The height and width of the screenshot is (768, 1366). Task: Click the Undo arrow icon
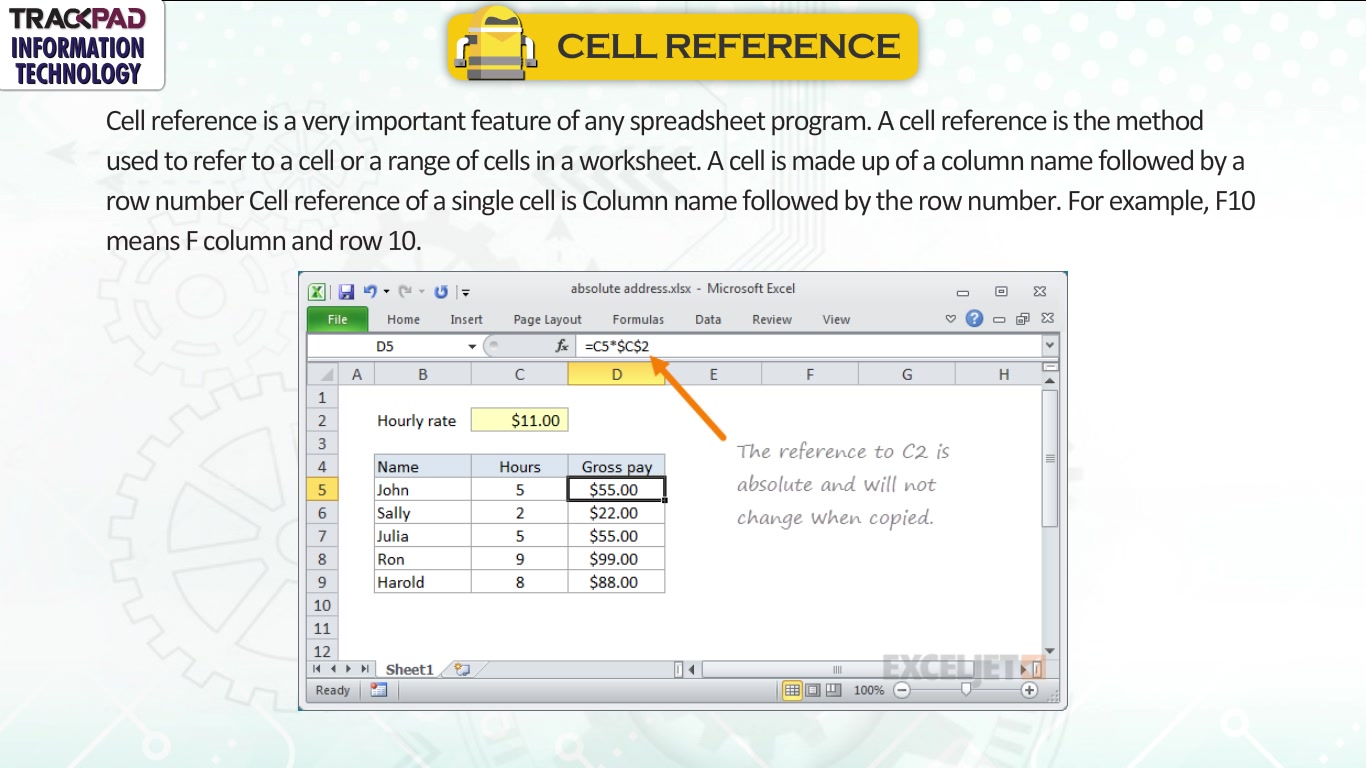tap(370, 292)
